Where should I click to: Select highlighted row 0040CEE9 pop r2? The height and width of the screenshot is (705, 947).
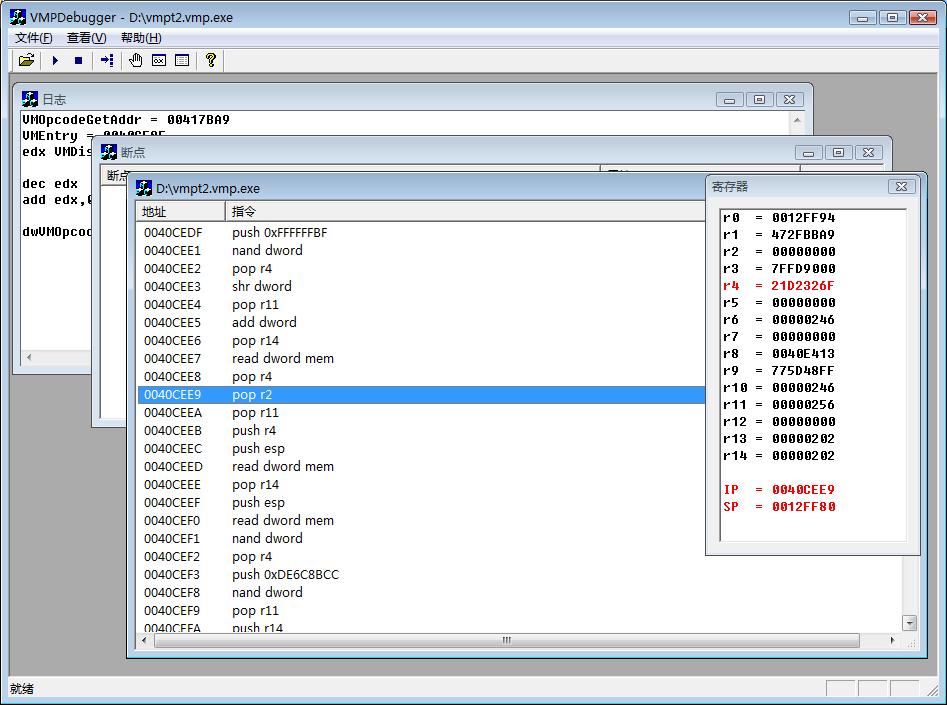(x=422, y=394)
